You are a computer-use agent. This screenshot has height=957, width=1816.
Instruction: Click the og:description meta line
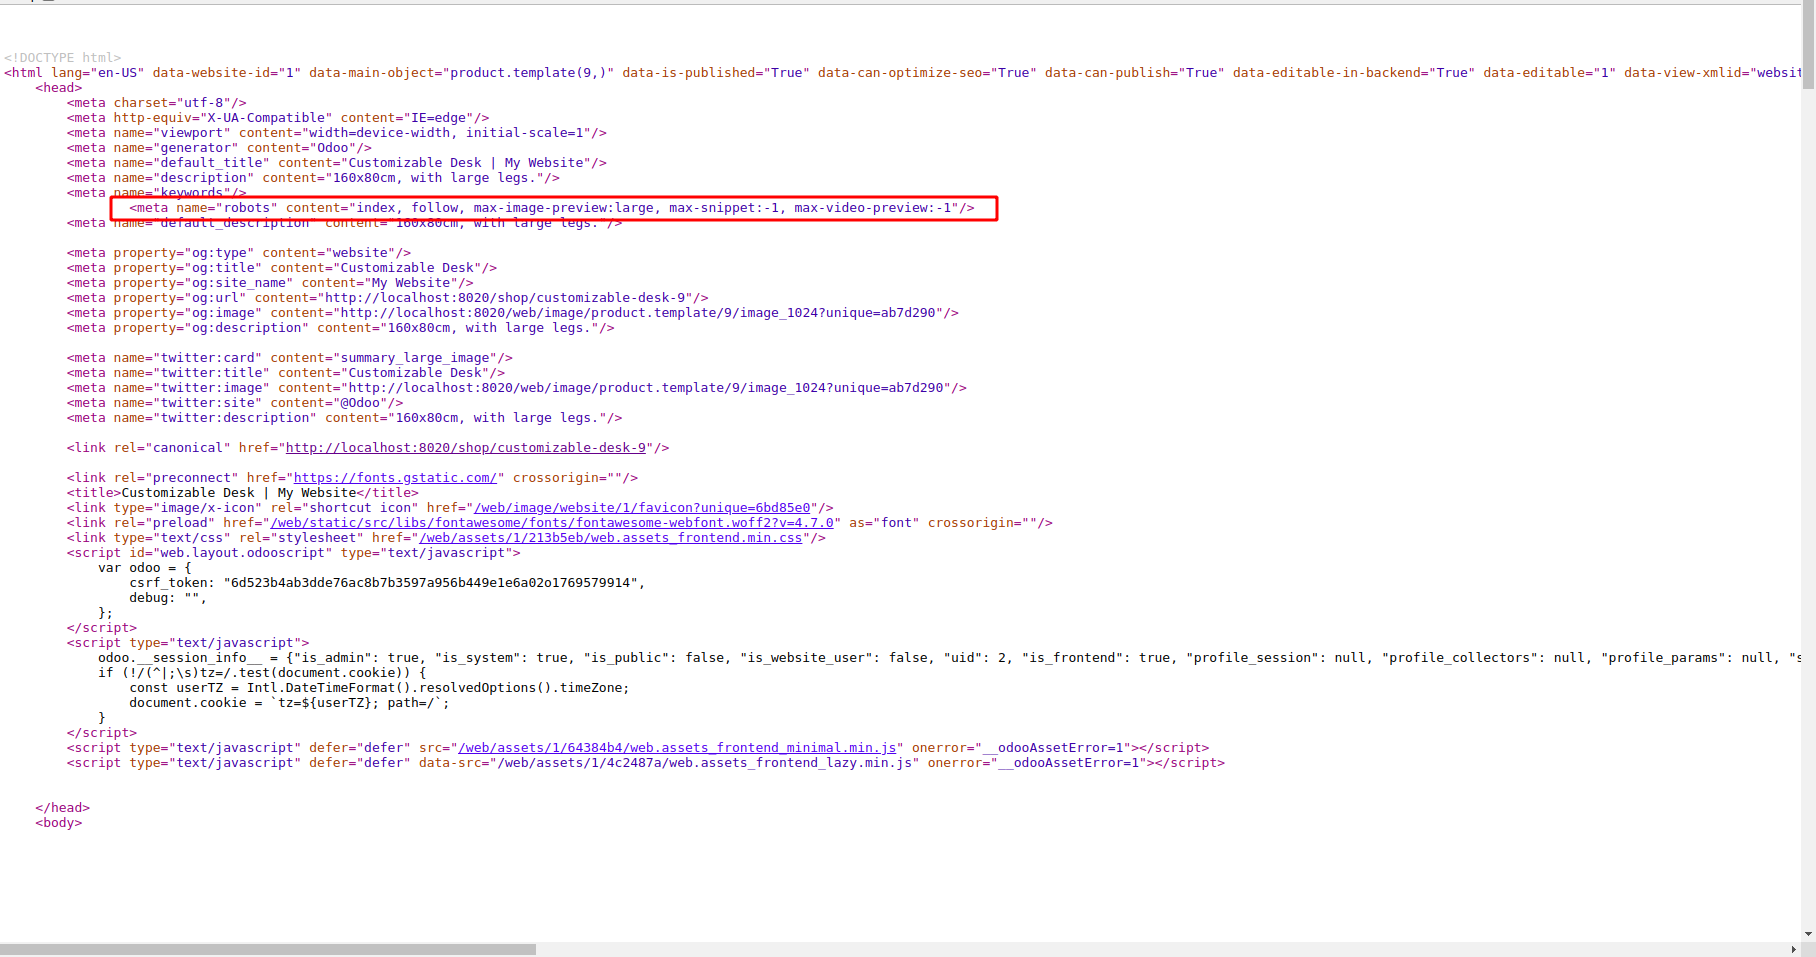(341, 328)
